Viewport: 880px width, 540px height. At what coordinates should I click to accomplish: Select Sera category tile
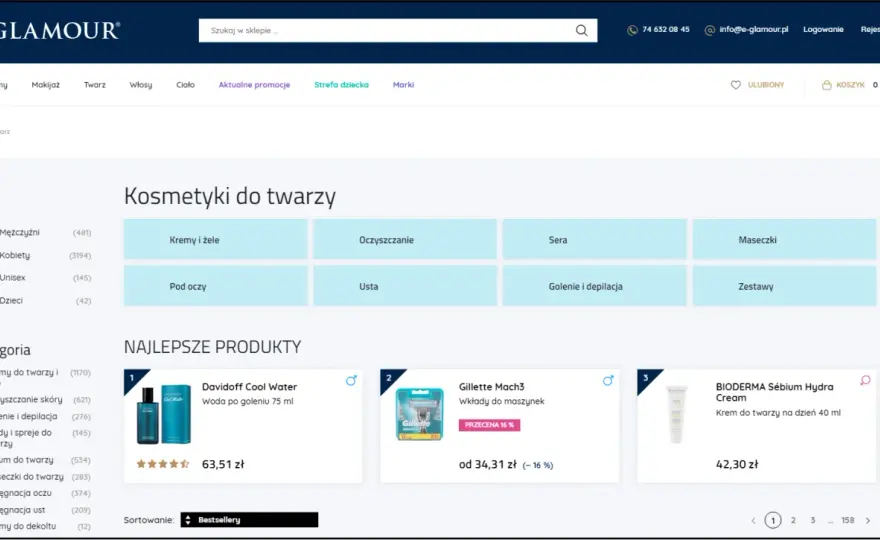[x=594, y=240]
